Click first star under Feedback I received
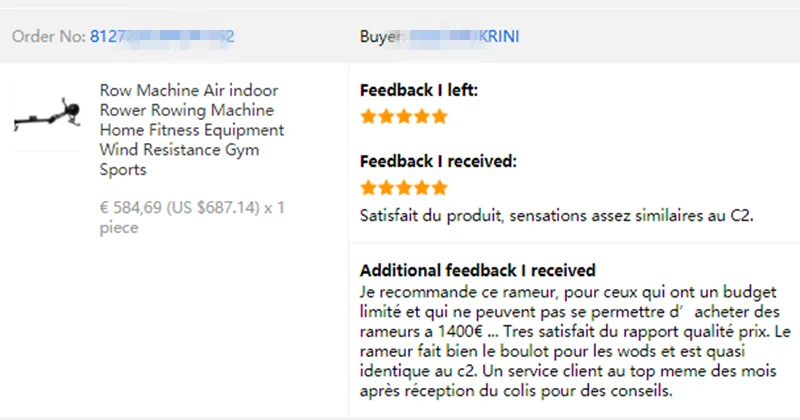 pos(368,188)
